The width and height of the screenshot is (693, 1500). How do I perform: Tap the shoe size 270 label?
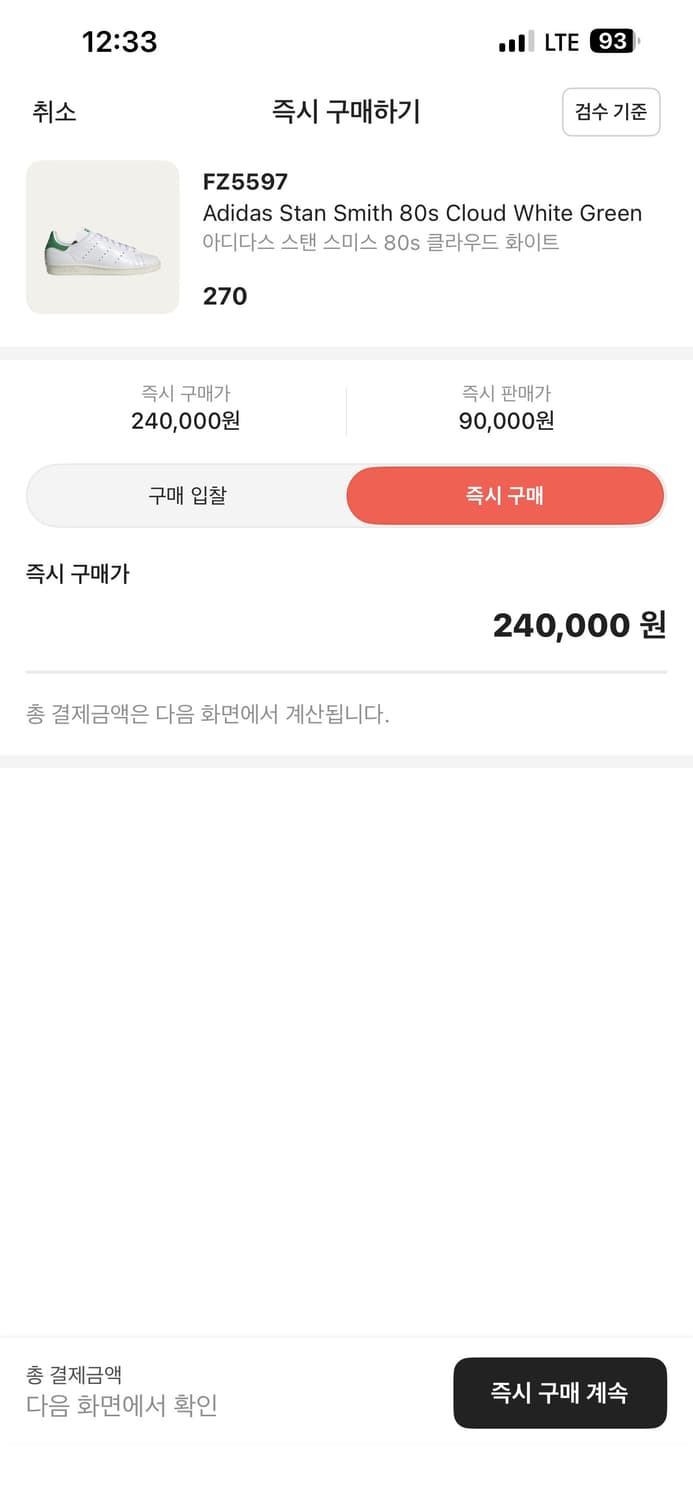click(x=224, y=296)
